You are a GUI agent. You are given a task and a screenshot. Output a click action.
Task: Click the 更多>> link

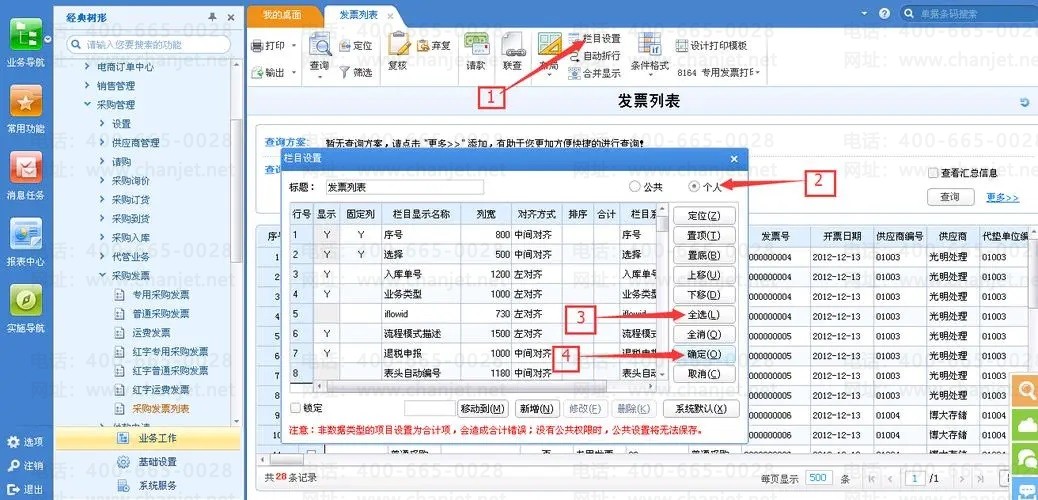click(1002, 197)
